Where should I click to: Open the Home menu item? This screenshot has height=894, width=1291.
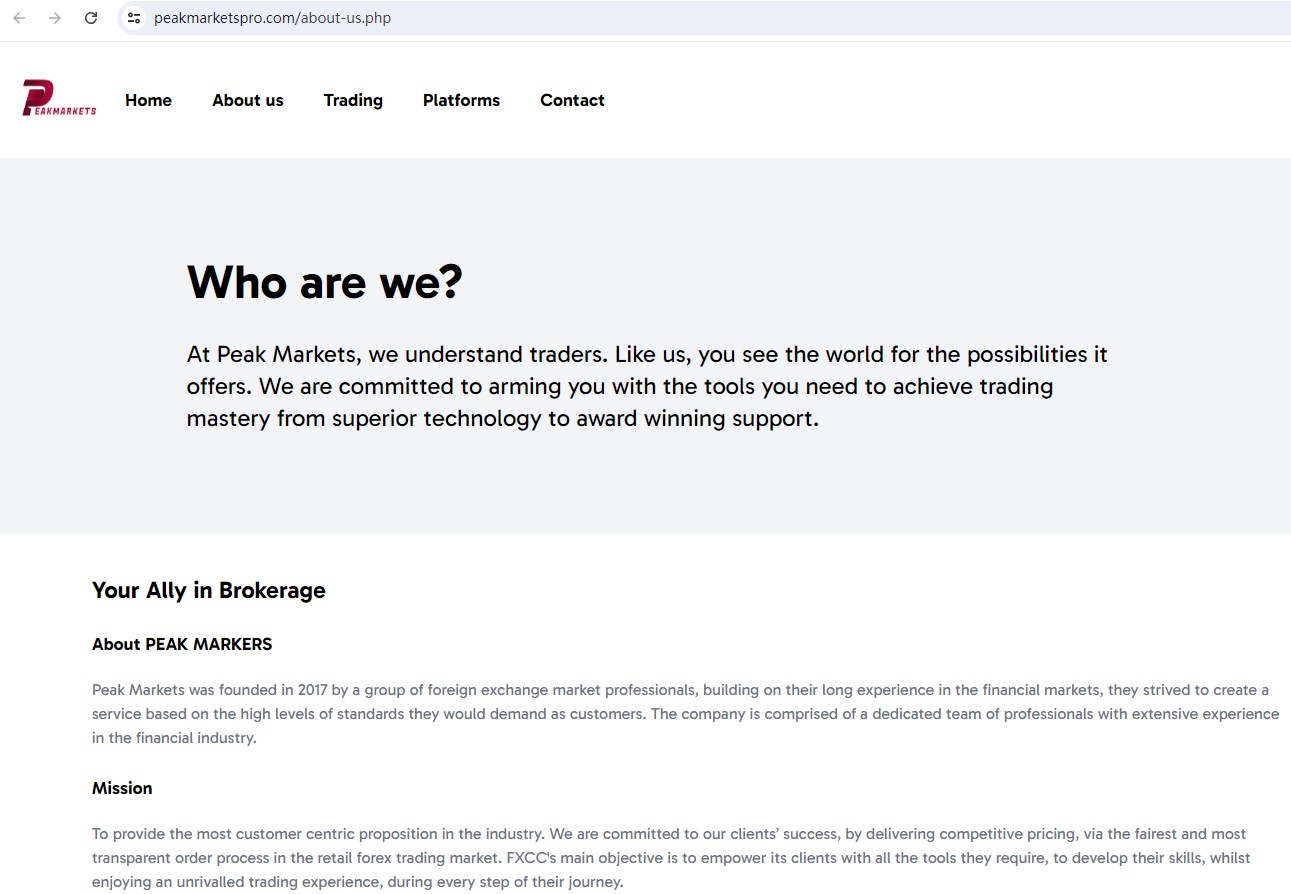click(x=148, y=100)
